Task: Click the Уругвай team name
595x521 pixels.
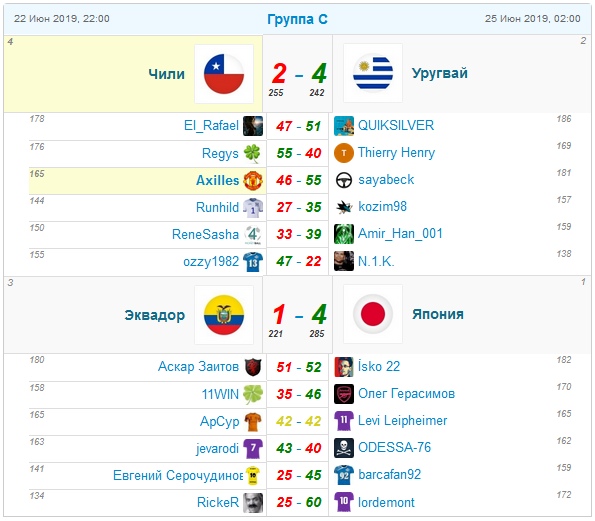Action: pos(439,73)
